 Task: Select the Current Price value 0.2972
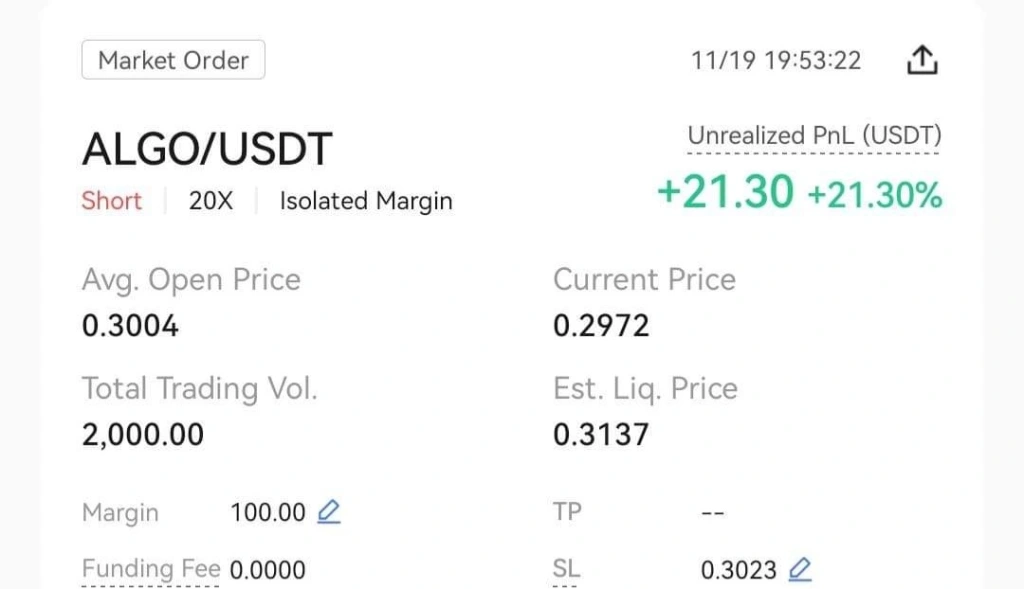[601, 326]
